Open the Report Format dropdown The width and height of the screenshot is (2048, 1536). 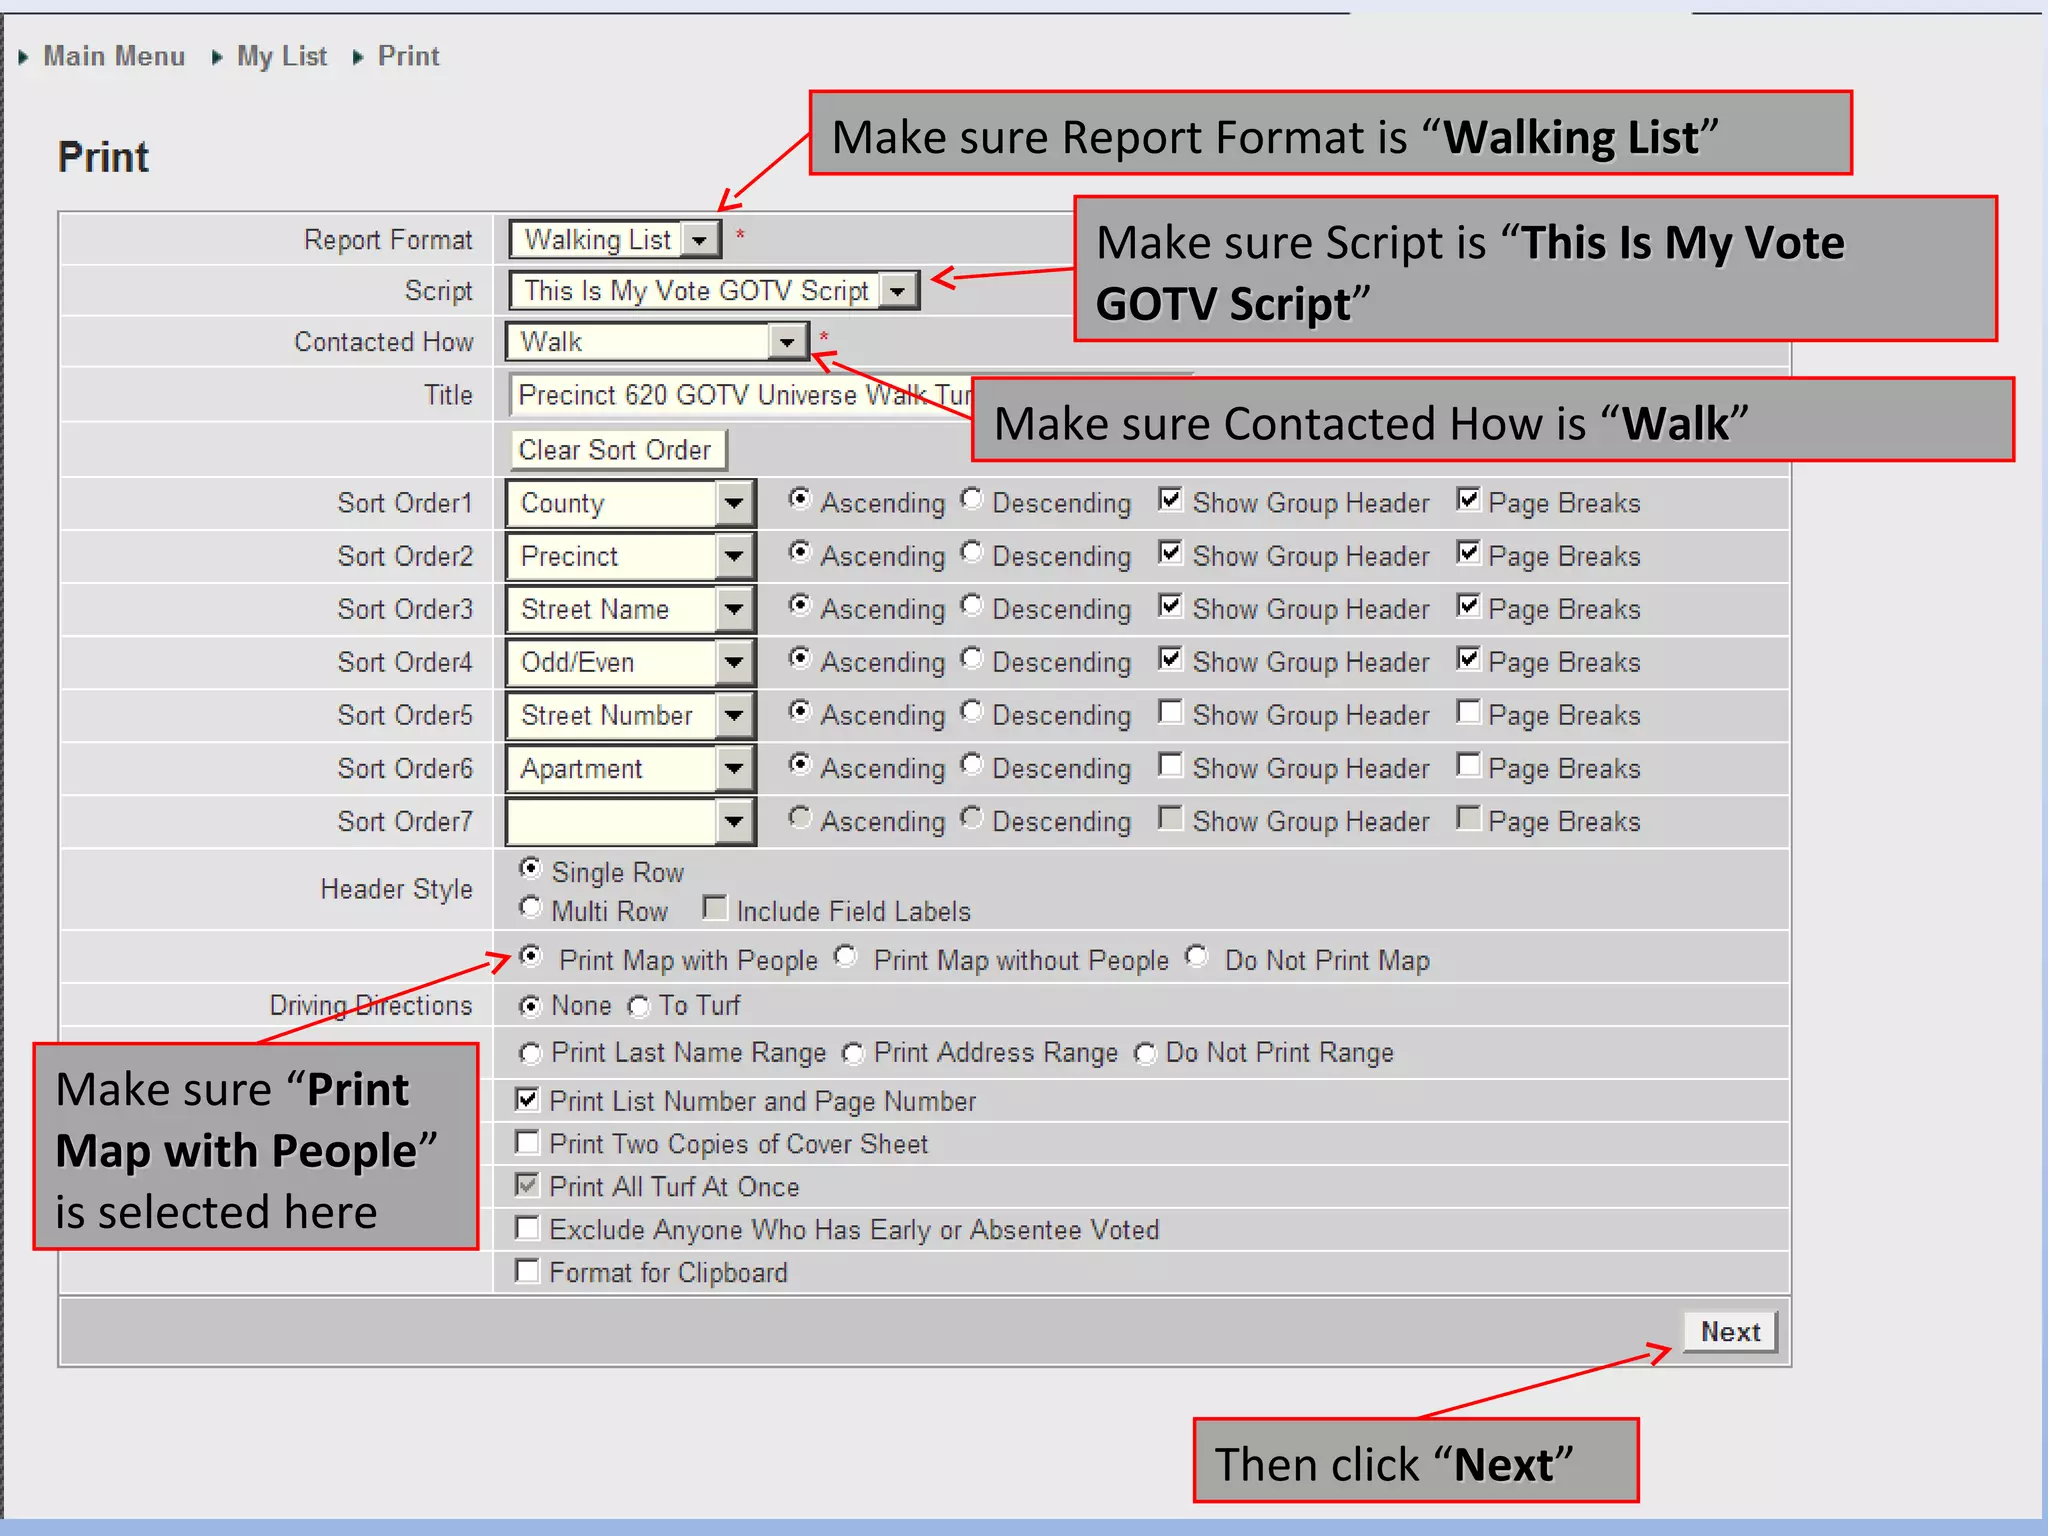click(x=615, y=240)
